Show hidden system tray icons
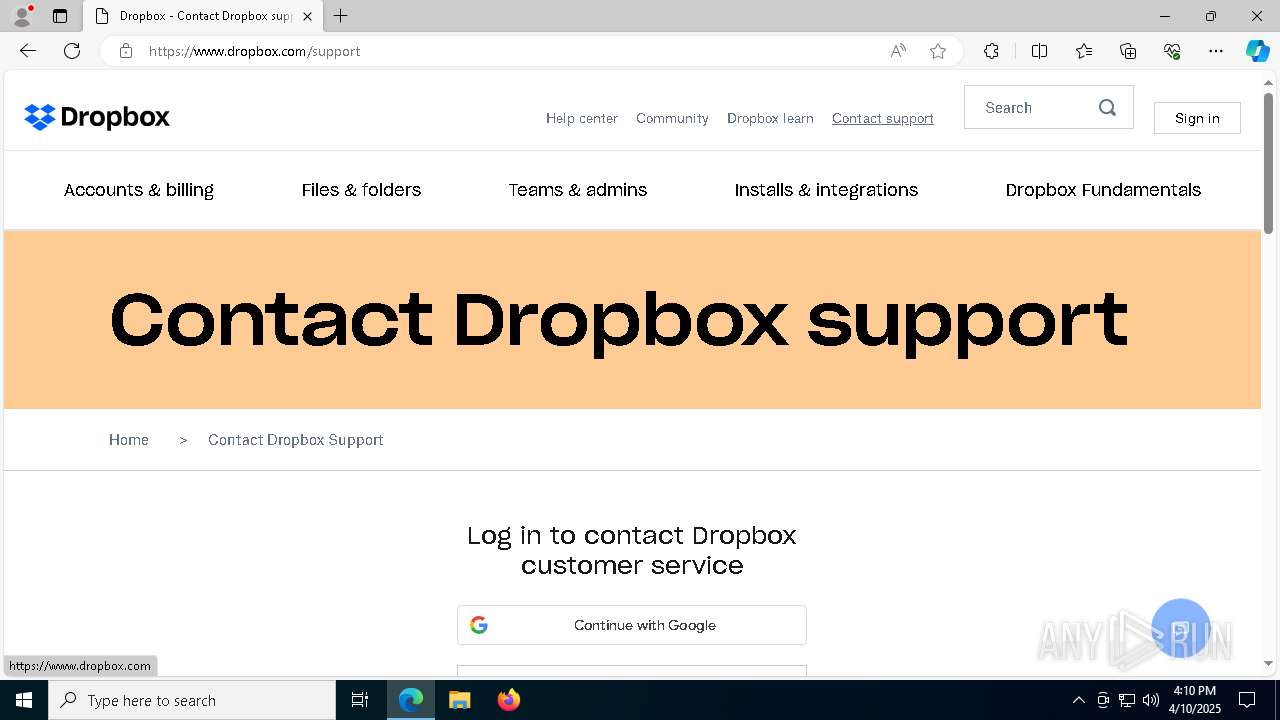This screenshot has width=1280, height=720. tap(1078, 700)
